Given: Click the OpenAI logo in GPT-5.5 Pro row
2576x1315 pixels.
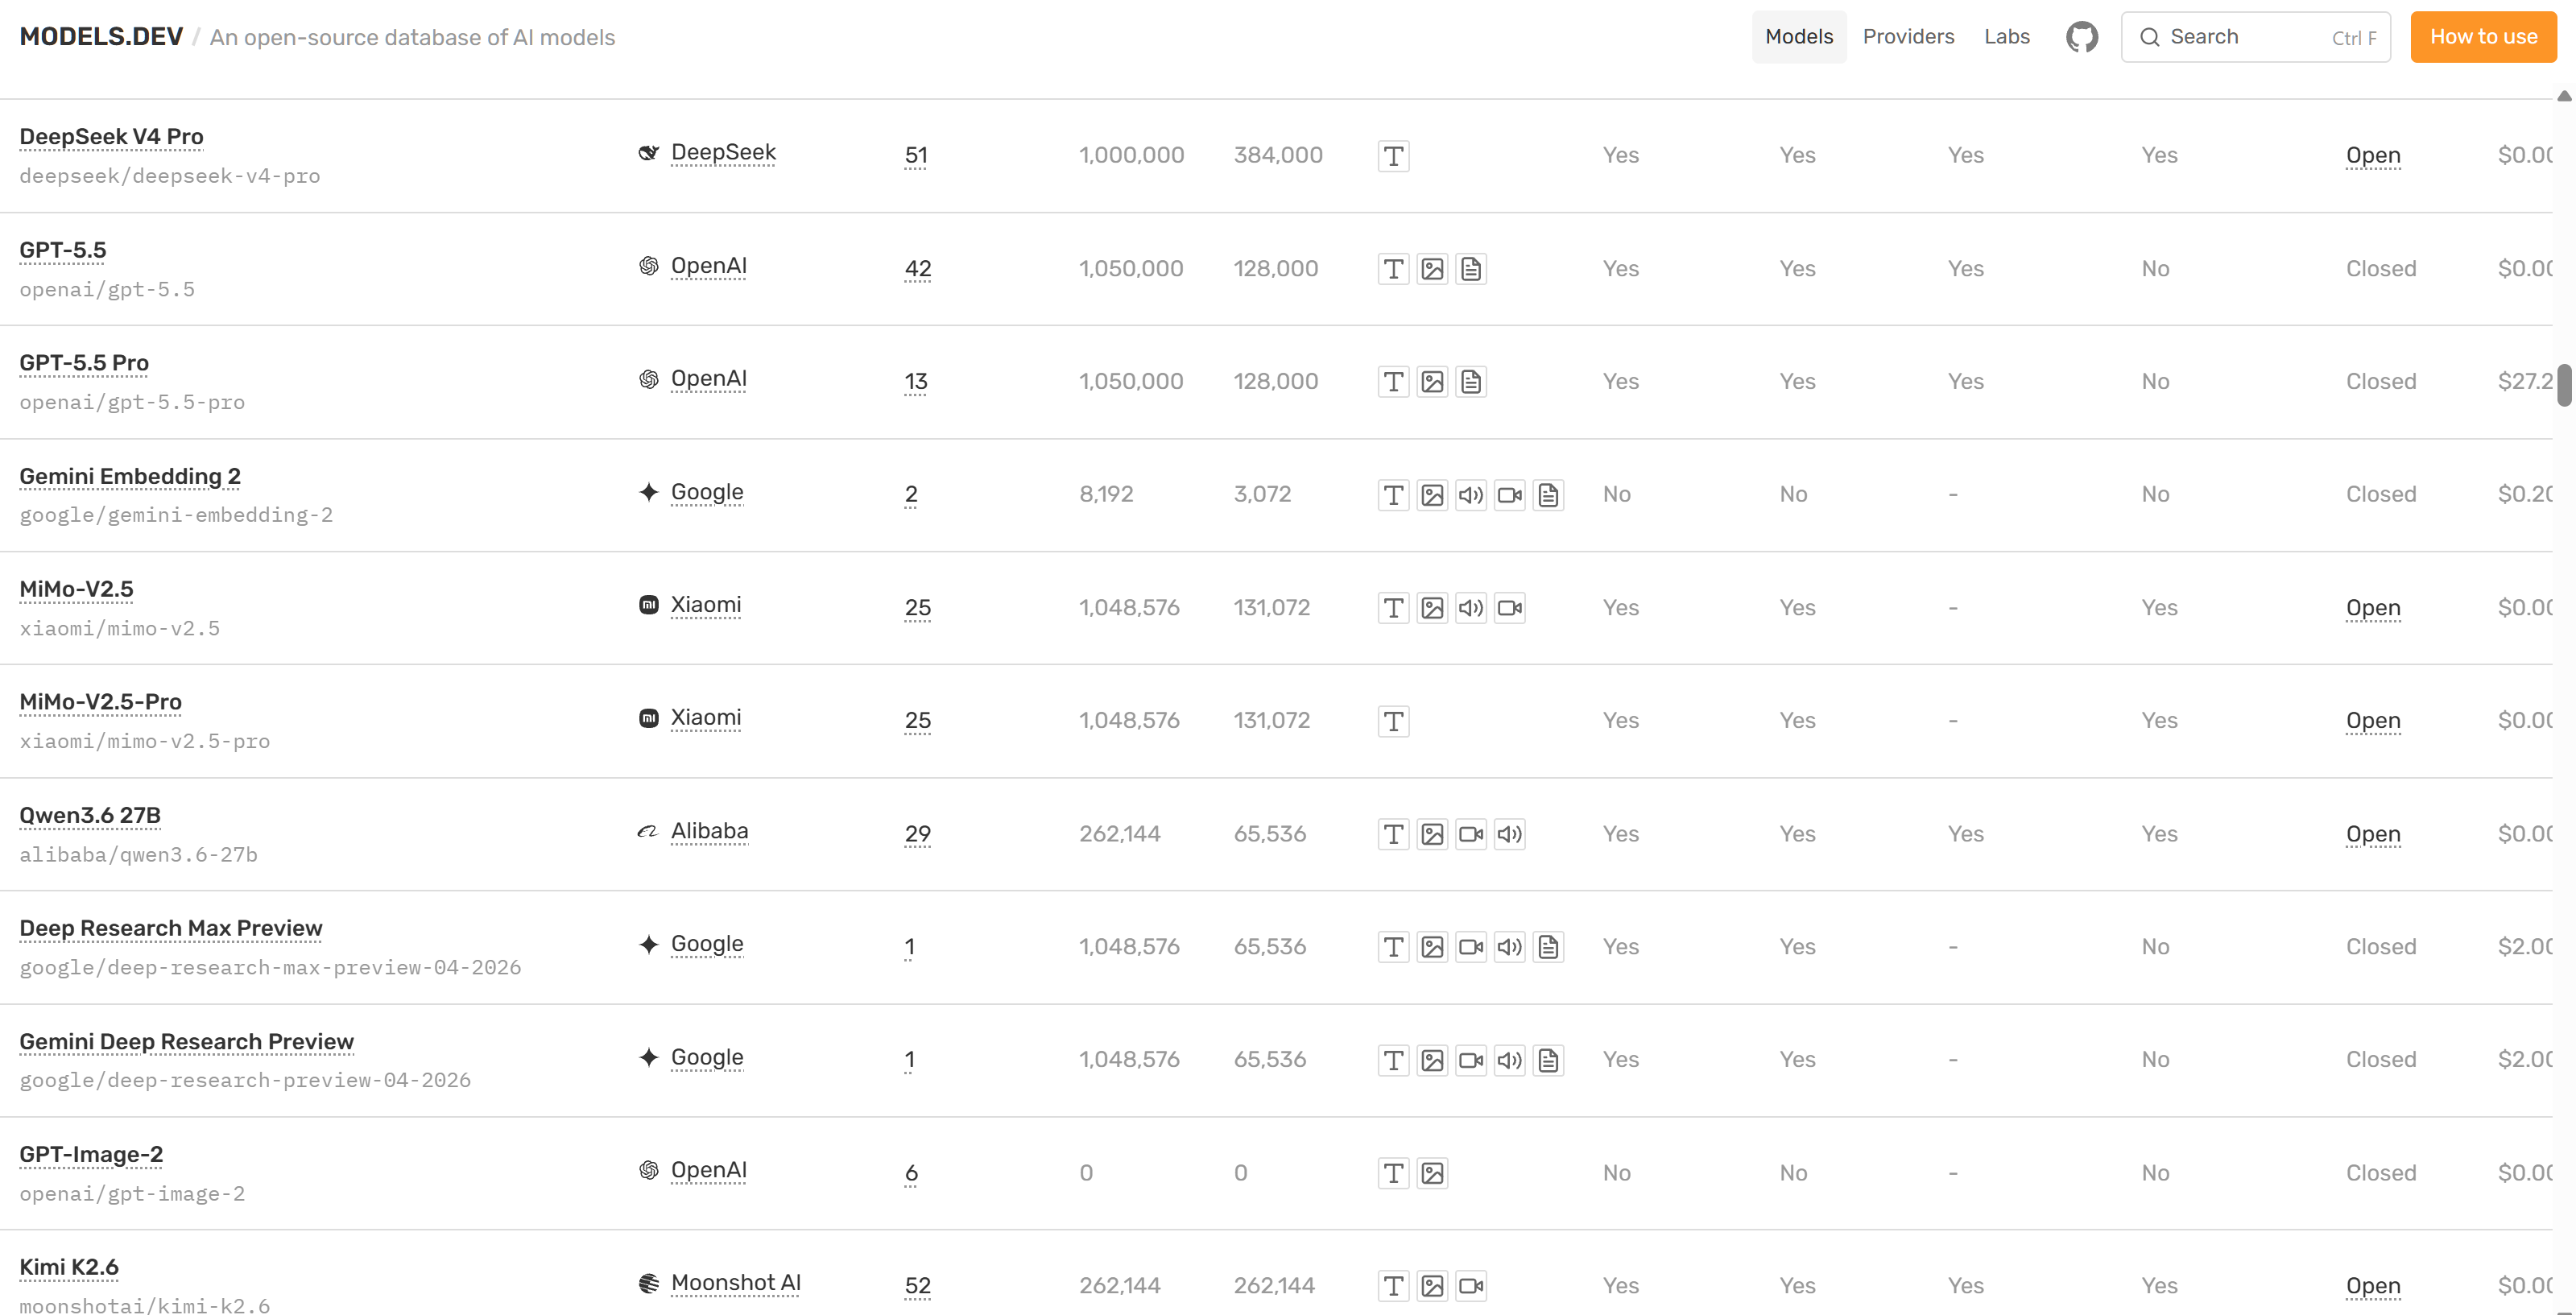Looking at the screenshot, I should pos(649,379).
